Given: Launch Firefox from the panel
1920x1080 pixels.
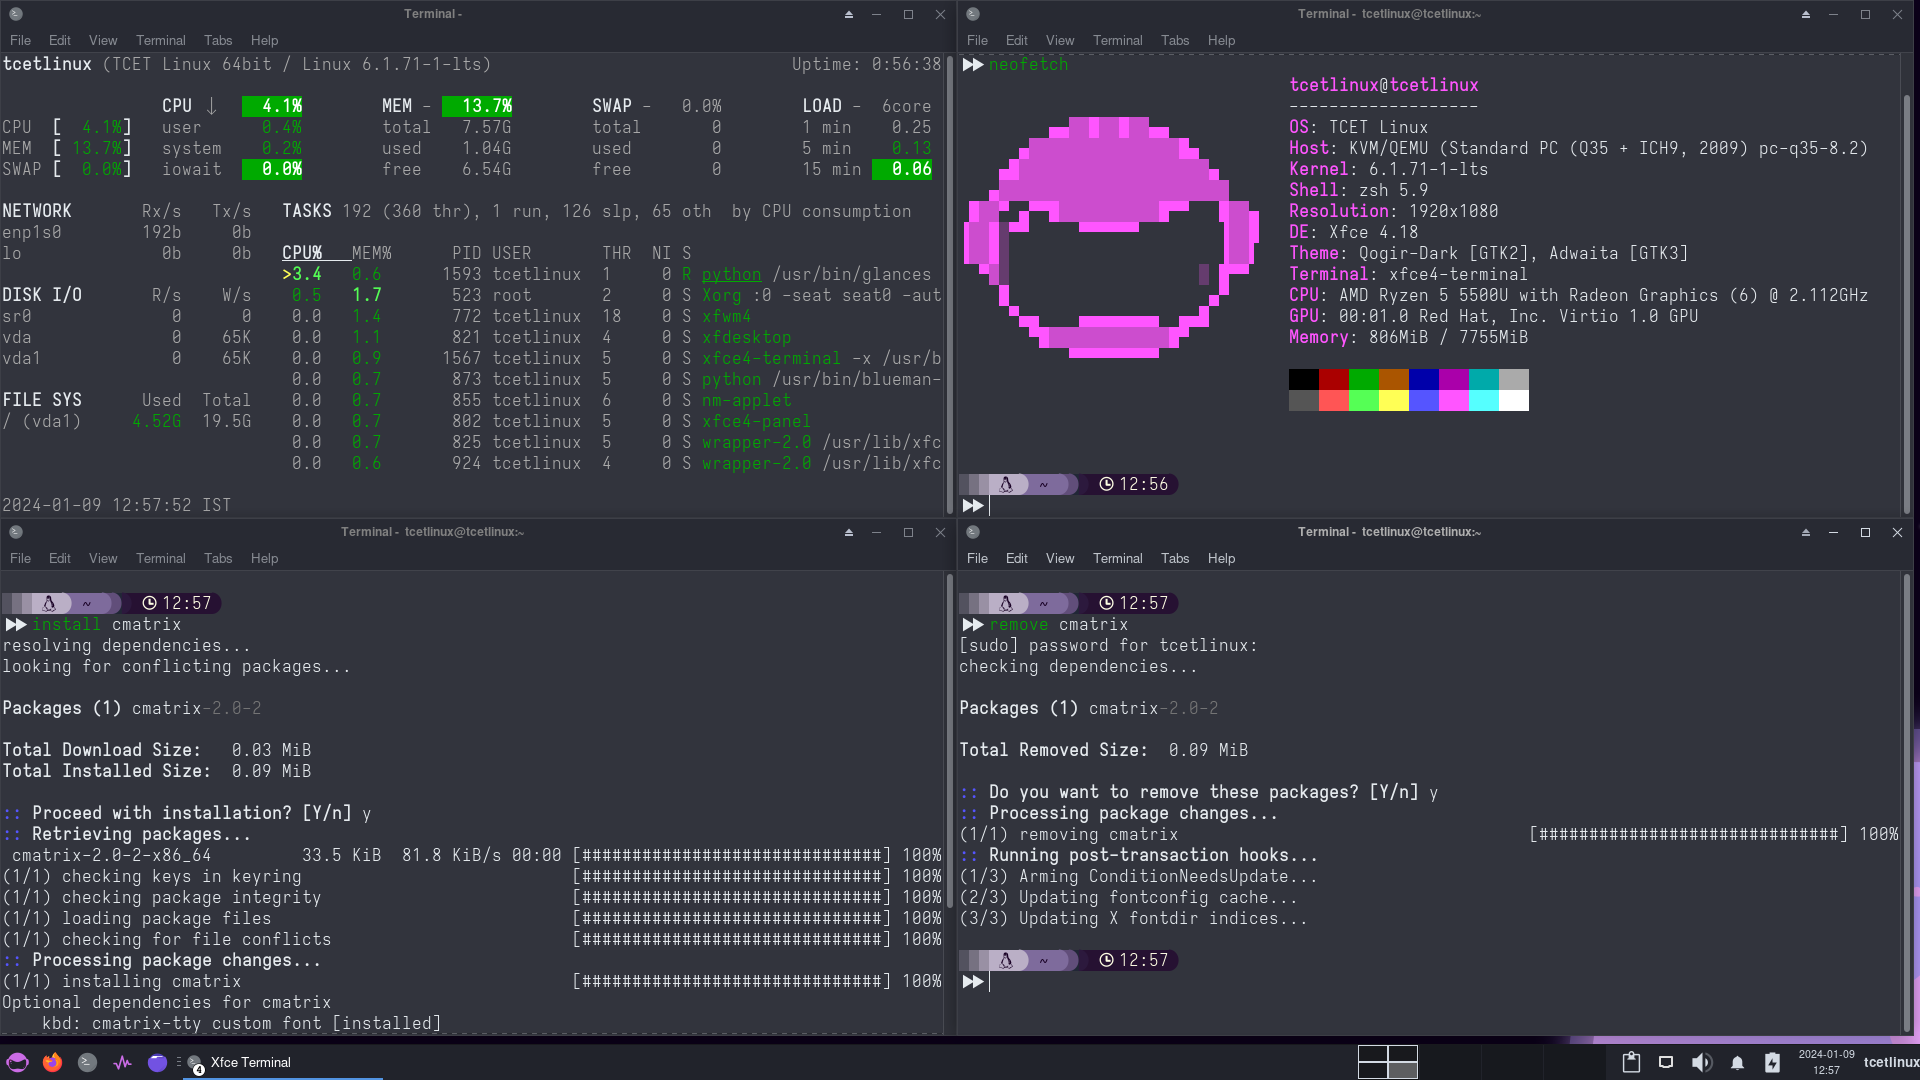Looking at the screenshot, I should [x=52, y=1062].
